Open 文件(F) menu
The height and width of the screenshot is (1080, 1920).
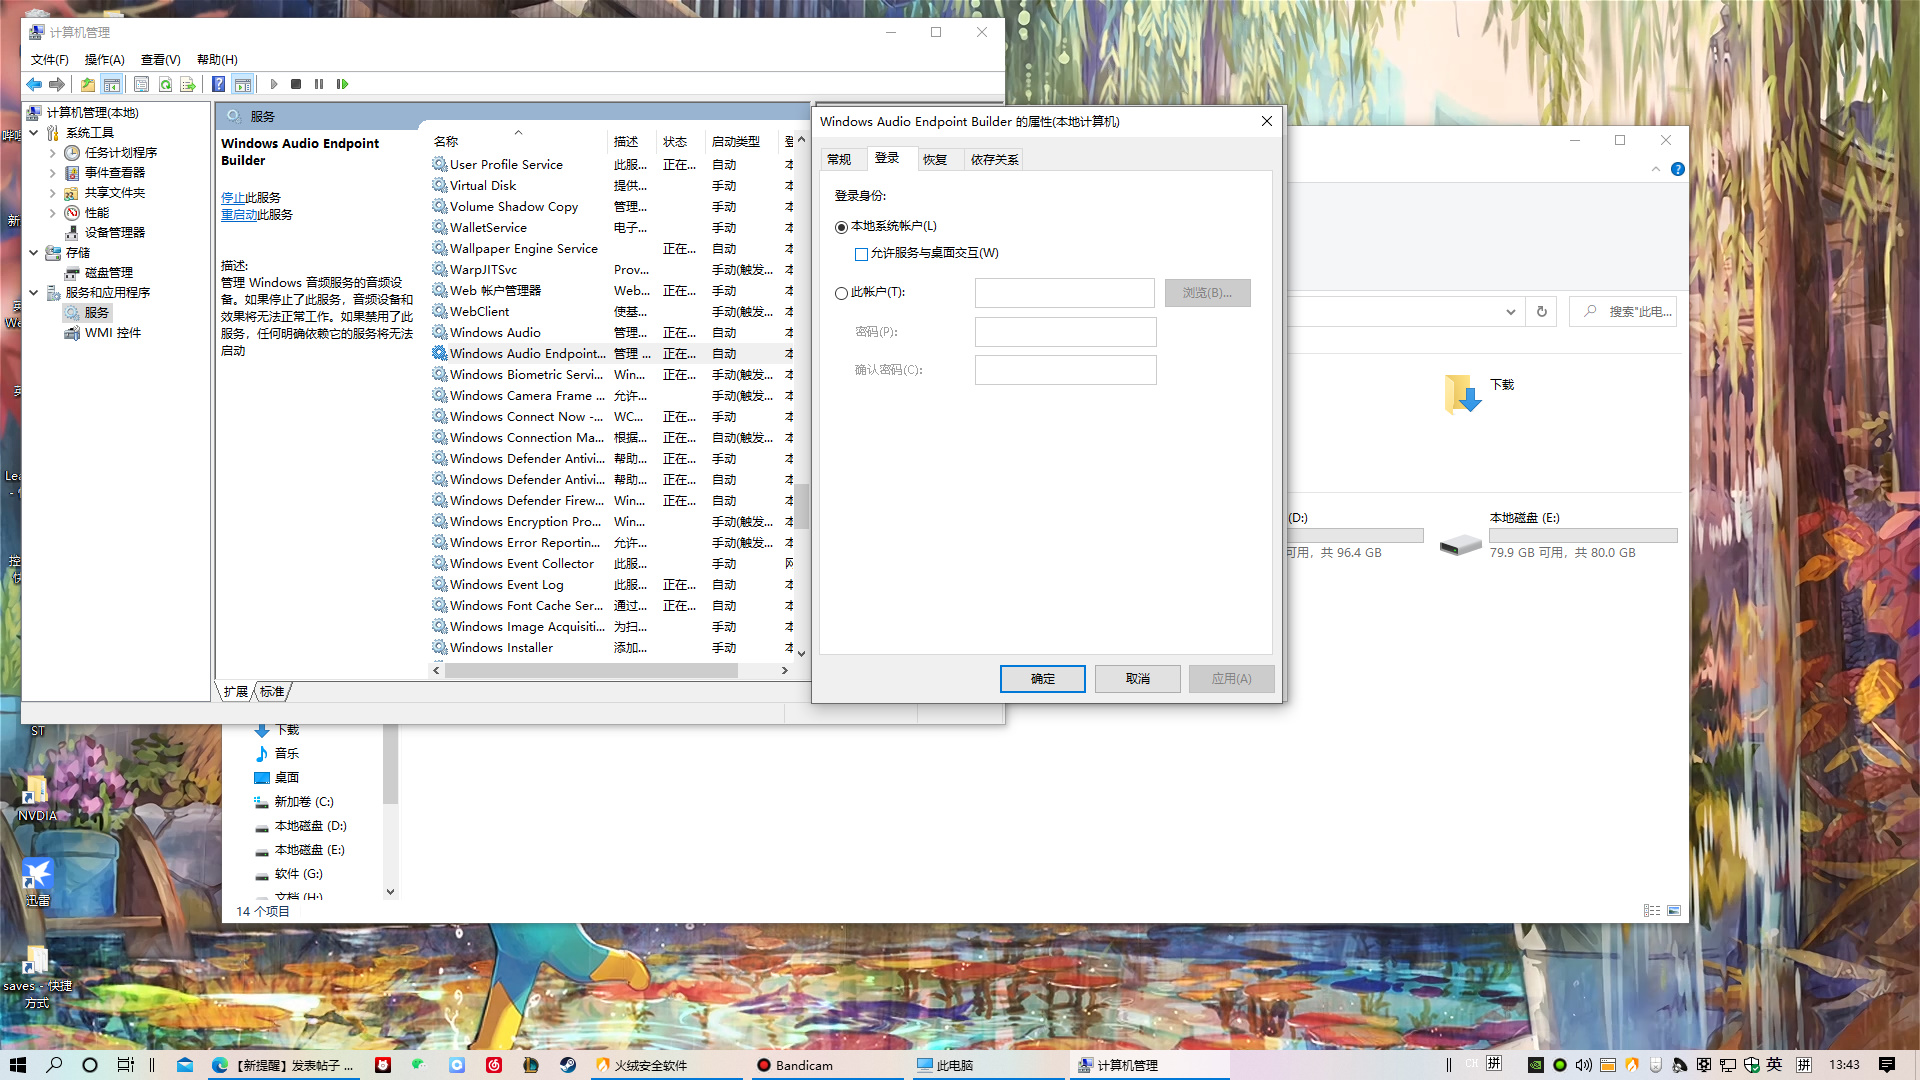click(x=50, y=60)
